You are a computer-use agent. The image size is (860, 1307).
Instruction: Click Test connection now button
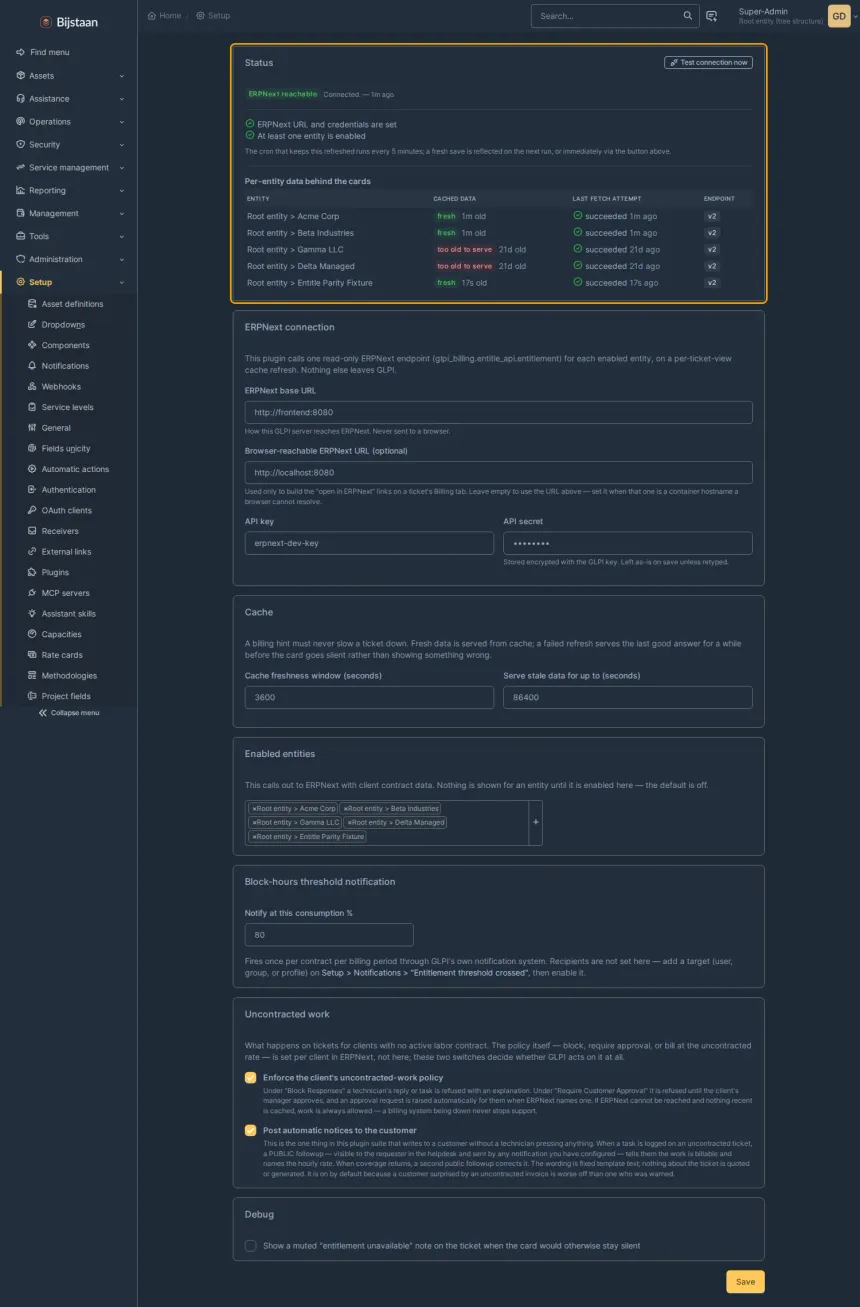point(708,62)
